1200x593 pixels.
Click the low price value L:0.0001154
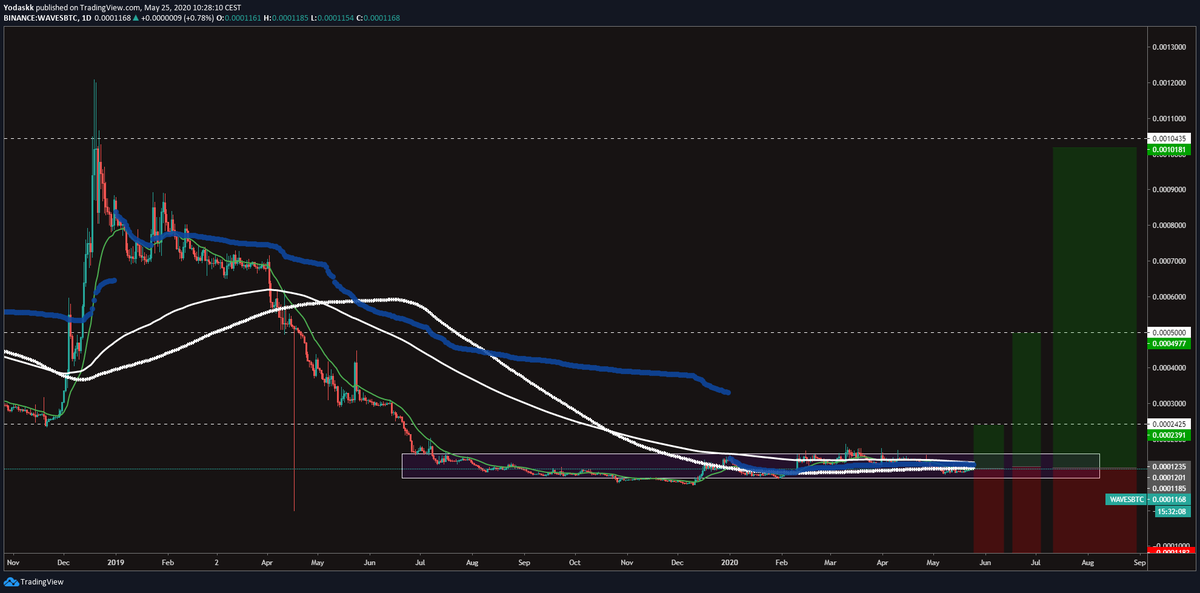click(331, 17)
